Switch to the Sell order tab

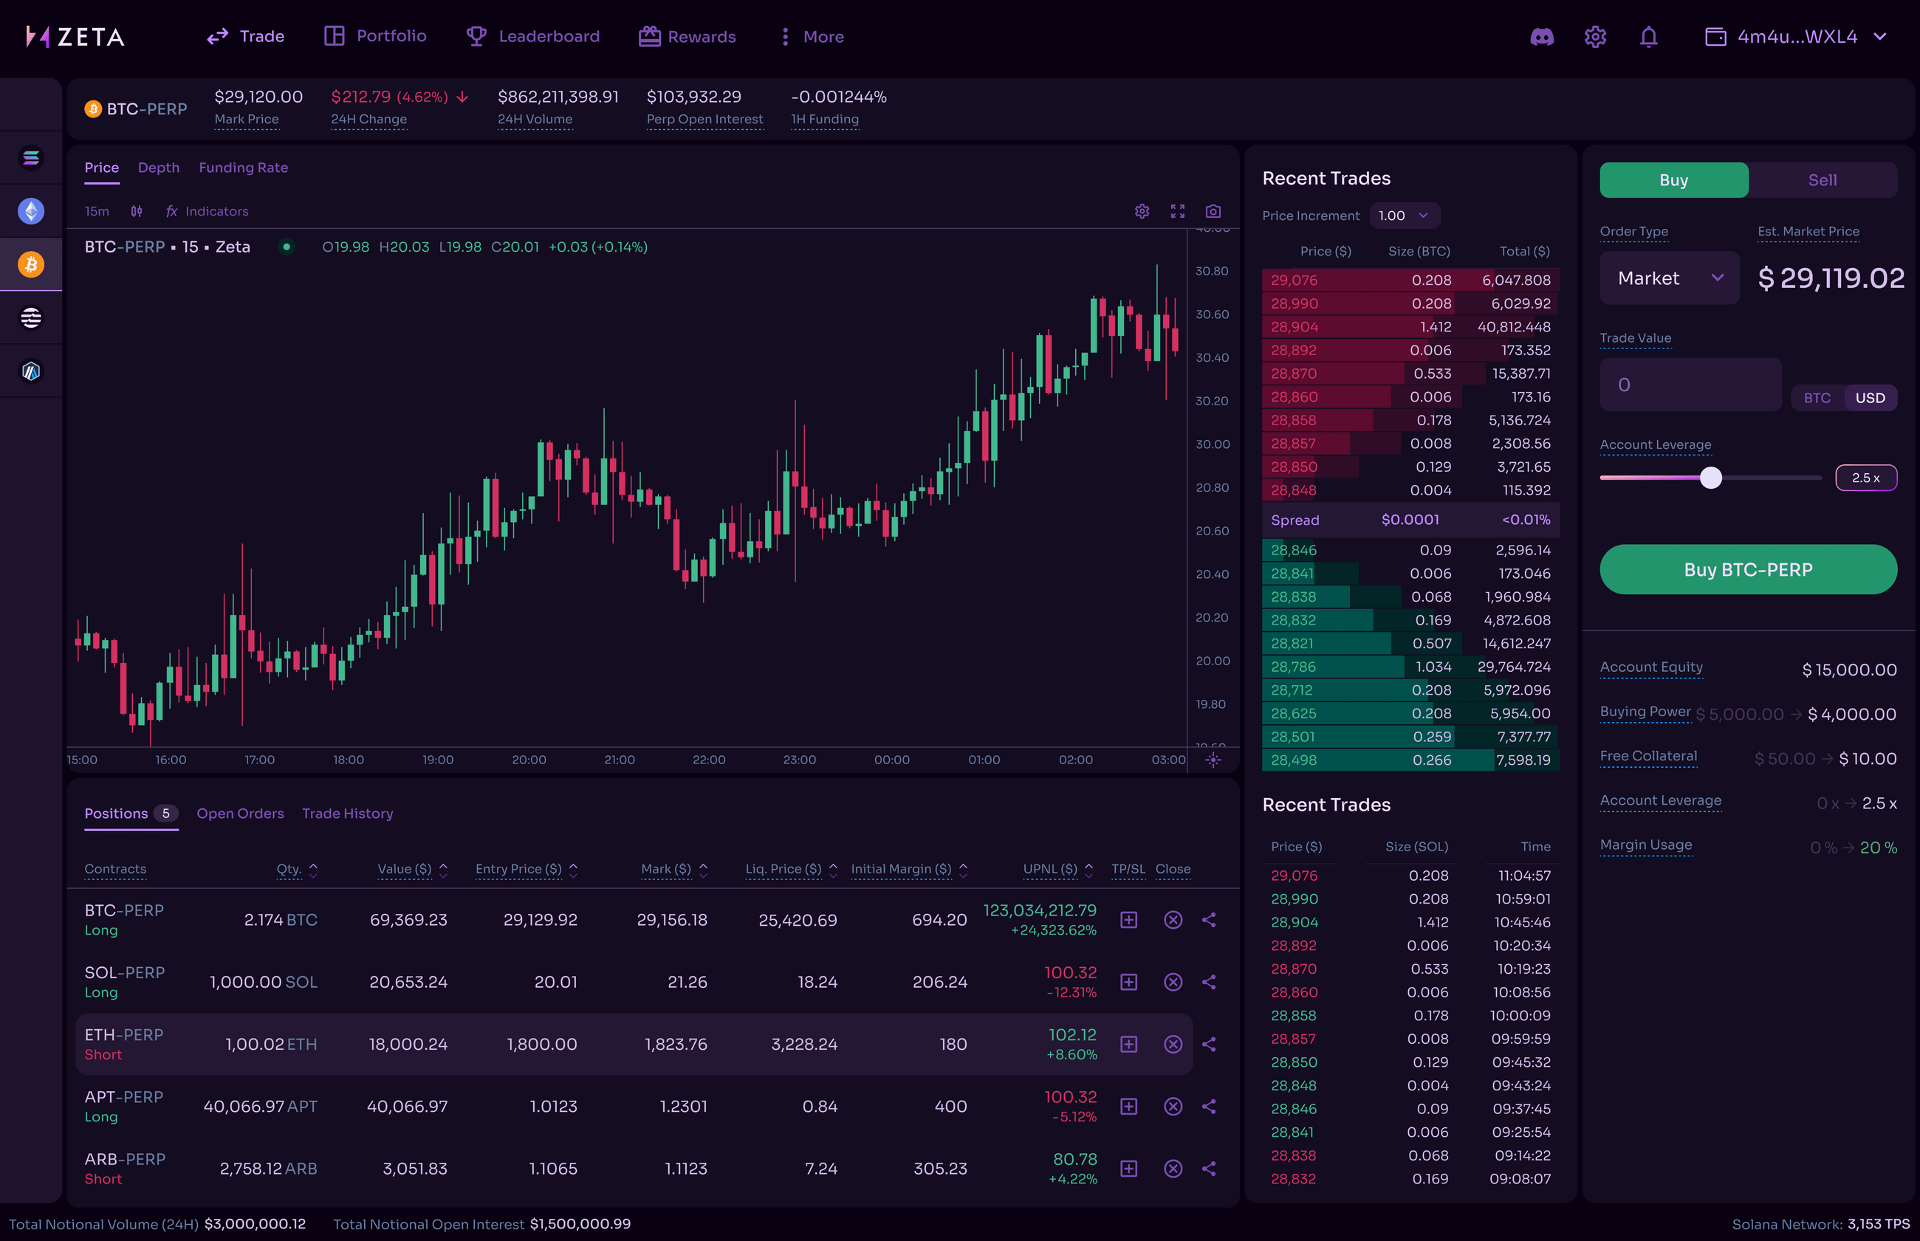click(x=1821, y=179)
